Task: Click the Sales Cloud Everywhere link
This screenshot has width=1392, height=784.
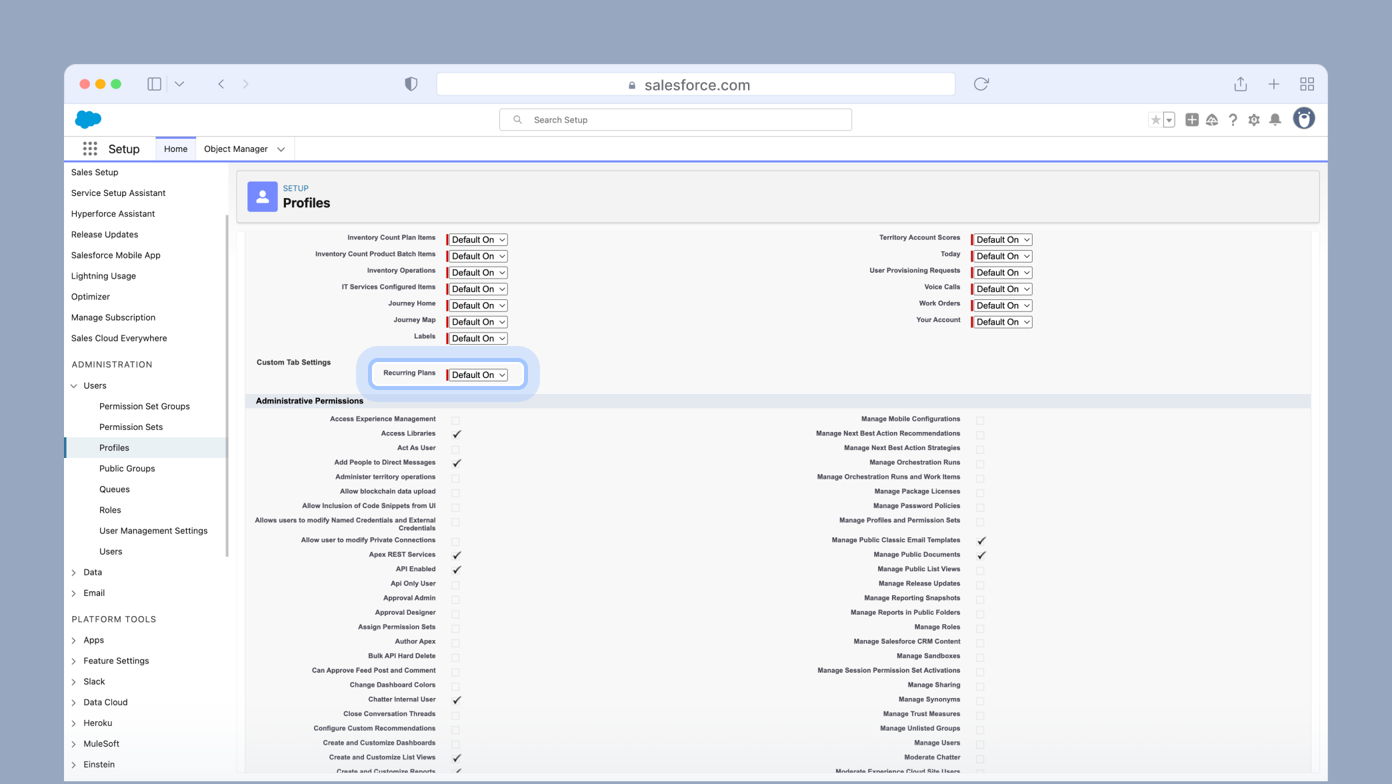Action: click(118, 338)
